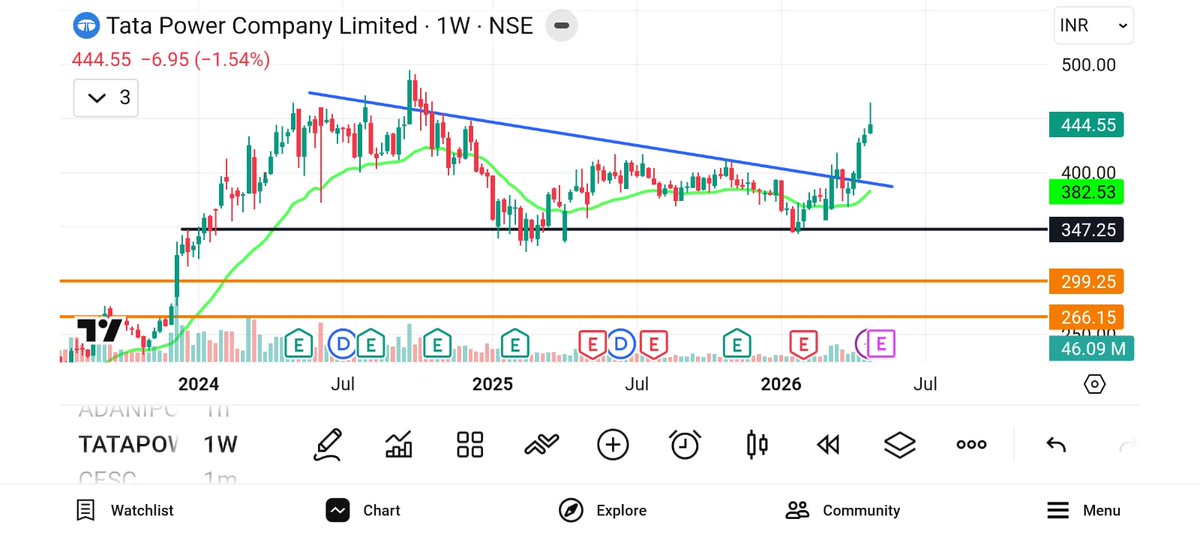Expand the collapsed 3 indicators legend
Screen dimensions: 1200x537
[106, 98]
